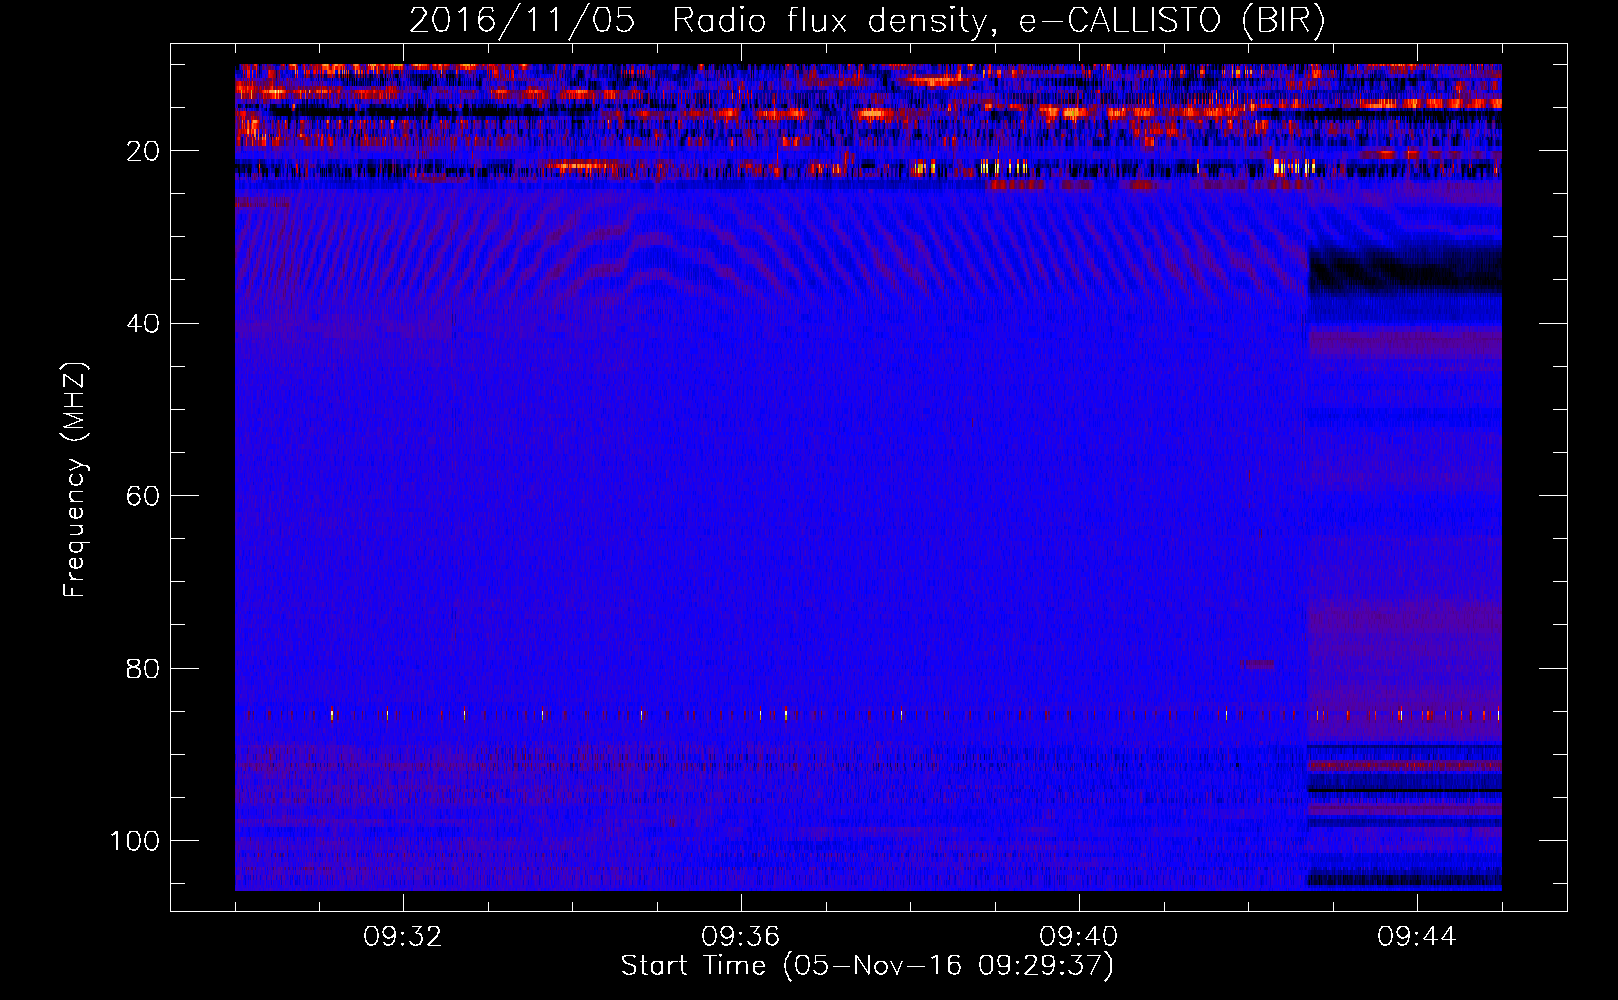Click the small red burst near 80 MHz at 09:42
The height and width of the screenshot is (1000, 1618).
(x=1256, y=664)
